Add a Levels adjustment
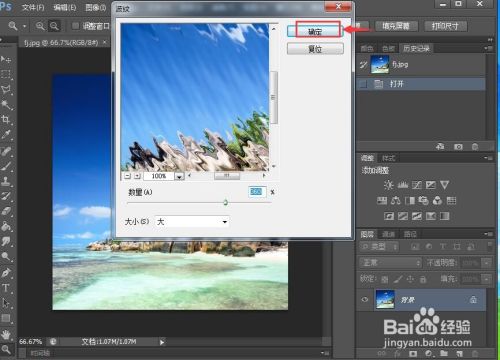The width and height of the screenshot is (500, 360). [403, 185]
